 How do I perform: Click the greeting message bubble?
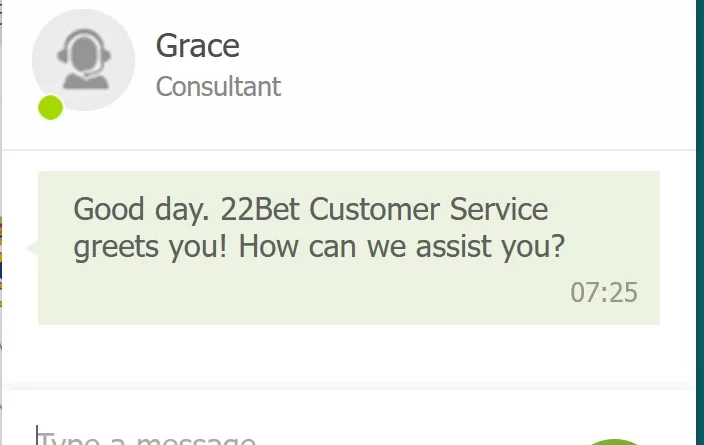[x=349, y=248]
